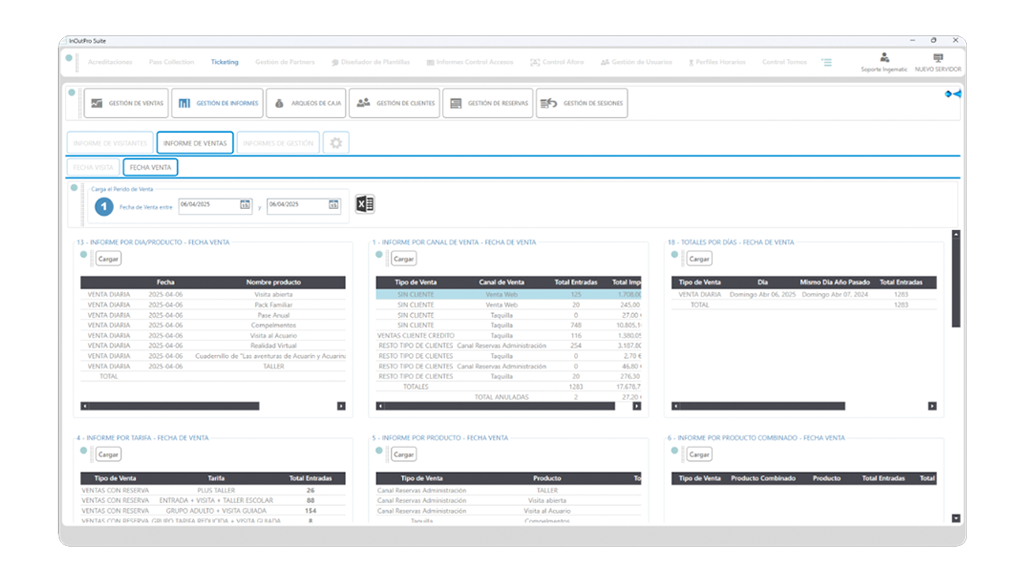This screenshot has height=580, width=1024.
Task: Open the Ticketing menu item
Action: pos(225,62)
